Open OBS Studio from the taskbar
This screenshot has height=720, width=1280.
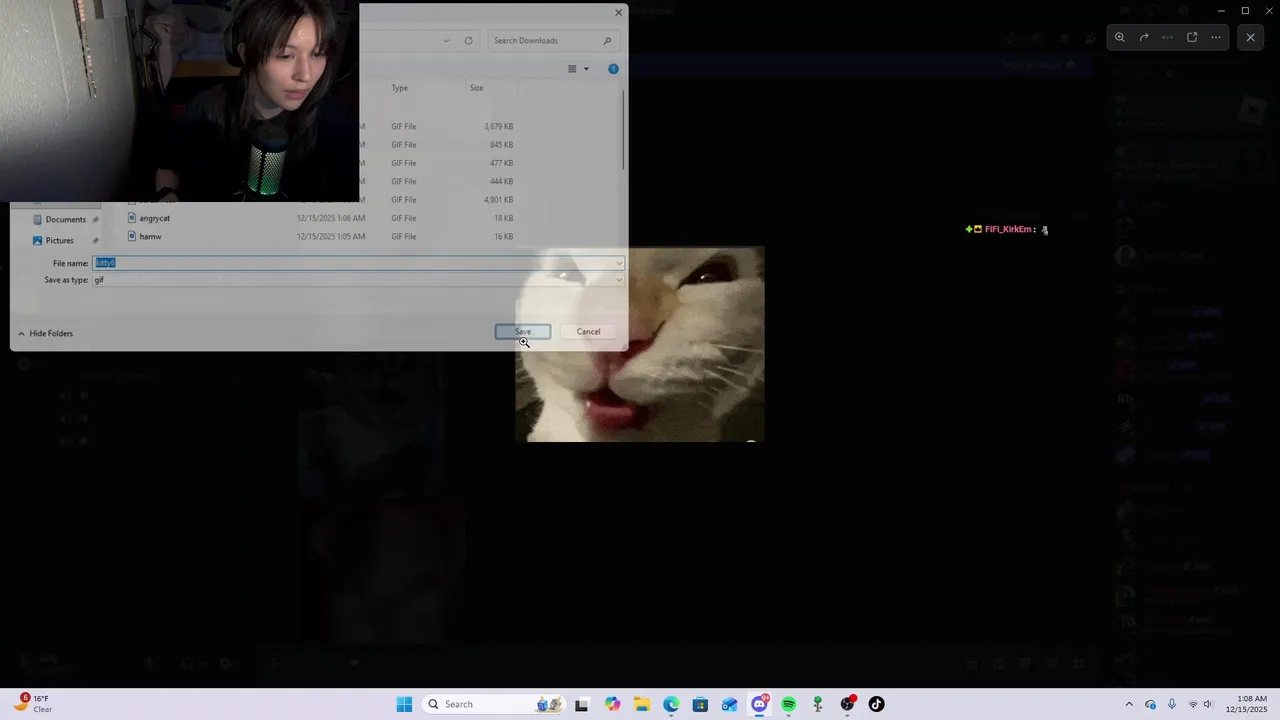coord(848,704)
